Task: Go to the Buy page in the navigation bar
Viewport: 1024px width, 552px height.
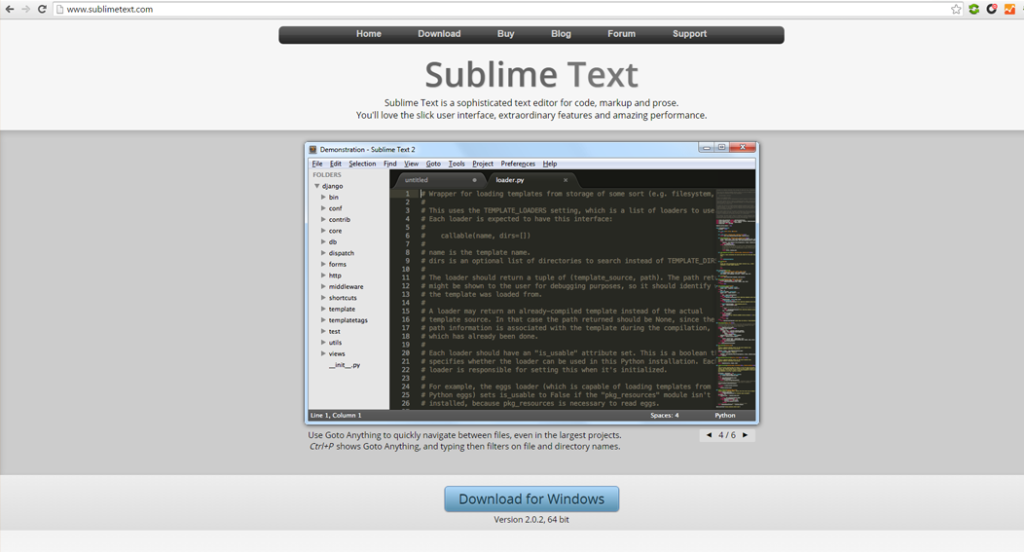Action: click(x=505, y=34)
